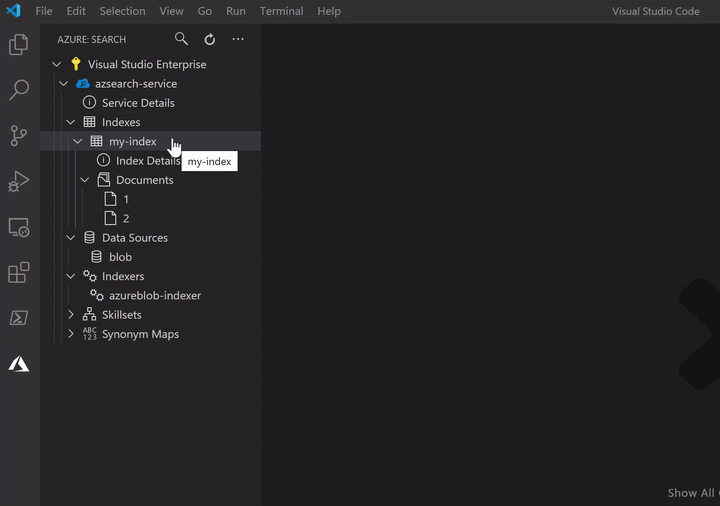The image size is (720, 506).
Task: Click the database icon beside blob
Action: point(96,257)
